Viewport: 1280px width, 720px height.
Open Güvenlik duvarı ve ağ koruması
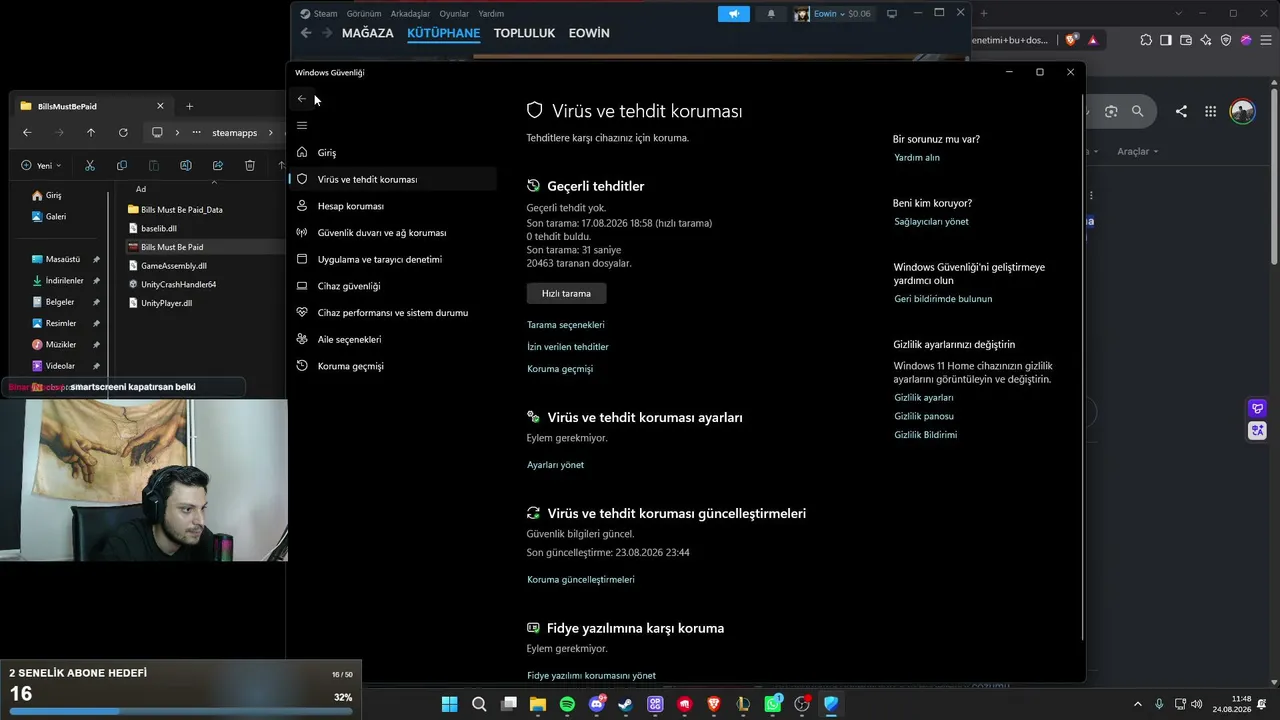392,233
